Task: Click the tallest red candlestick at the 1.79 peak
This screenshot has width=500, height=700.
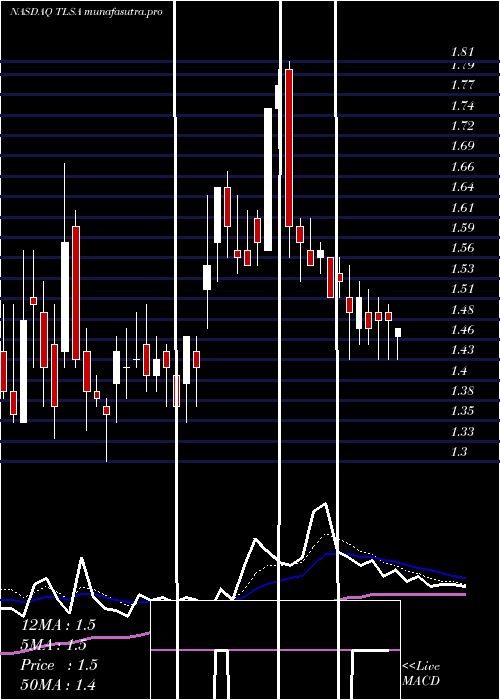Action: click(x=289, y=148)
